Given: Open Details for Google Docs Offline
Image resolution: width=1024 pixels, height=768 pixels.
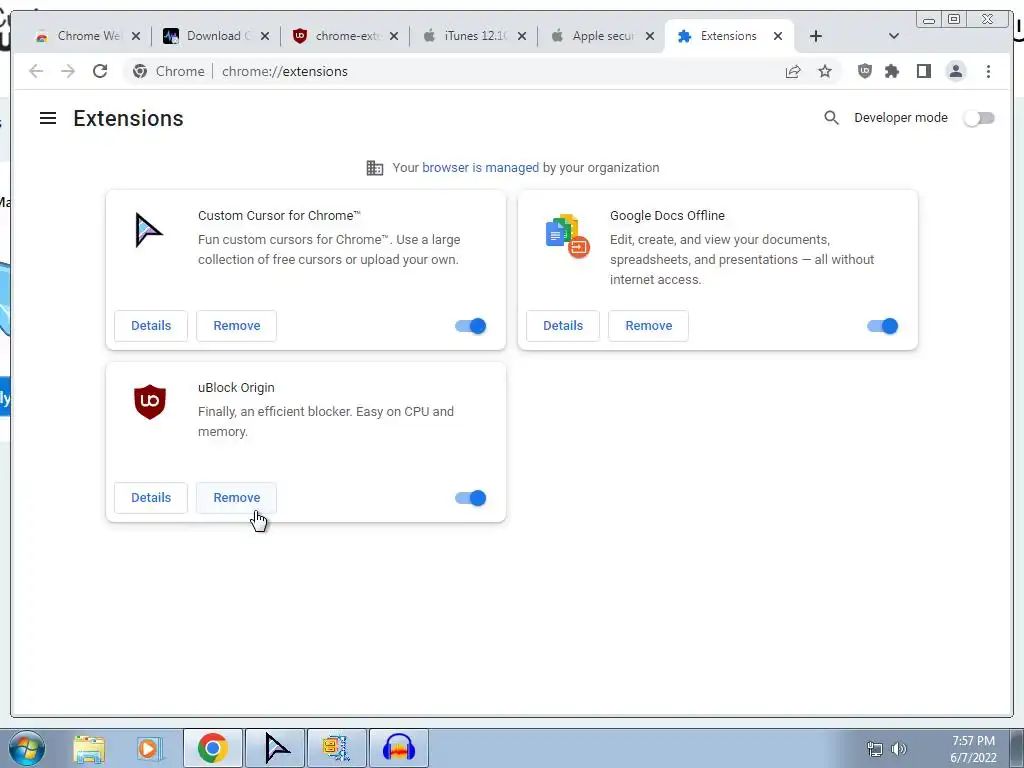Looking at the screenshot, I should click(563, 325).
